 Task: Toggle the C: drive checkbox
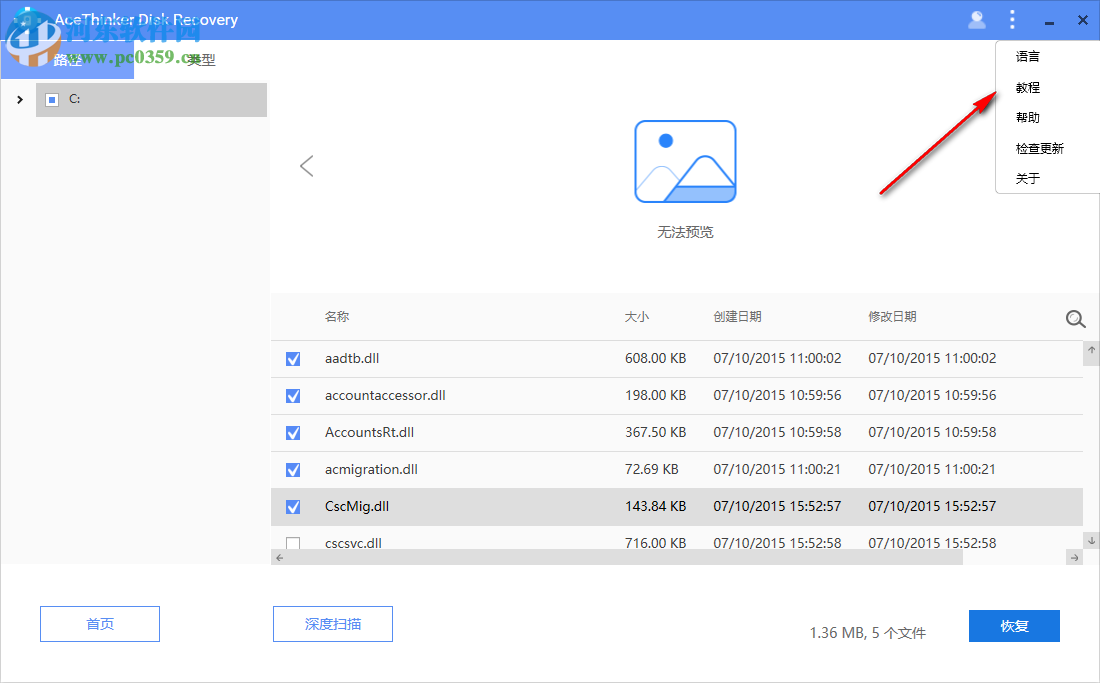tap(51, 99)
